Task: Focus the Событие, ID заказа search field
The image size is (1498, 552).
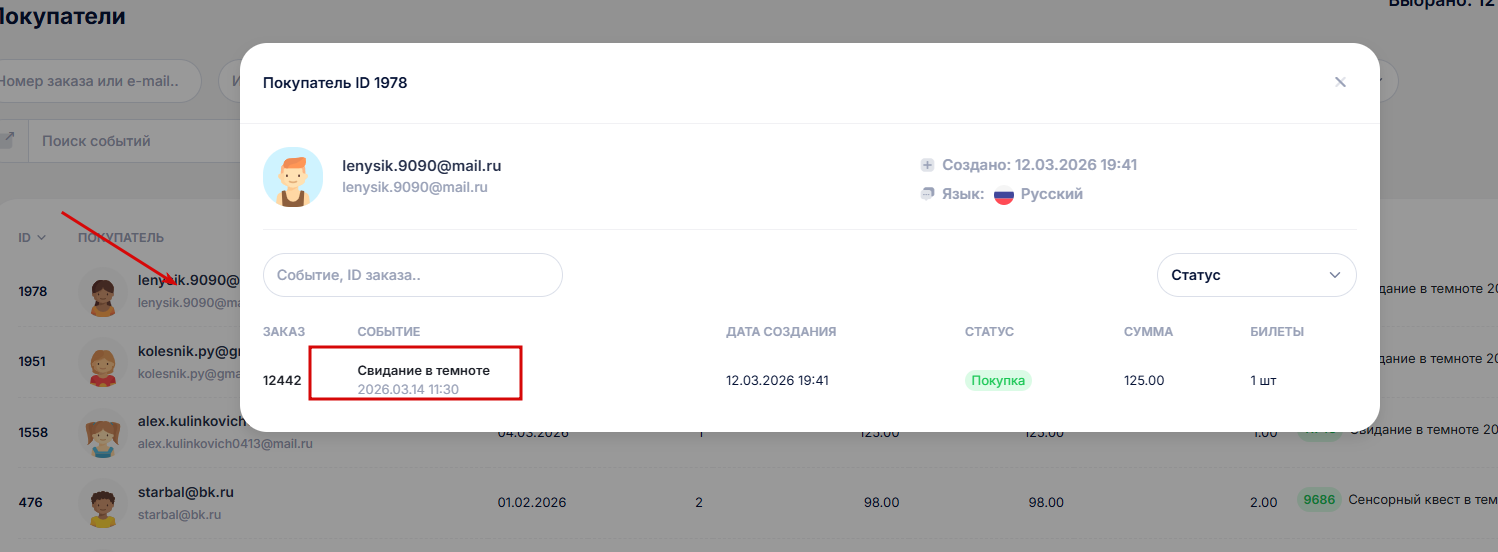Action: (412, 275)
